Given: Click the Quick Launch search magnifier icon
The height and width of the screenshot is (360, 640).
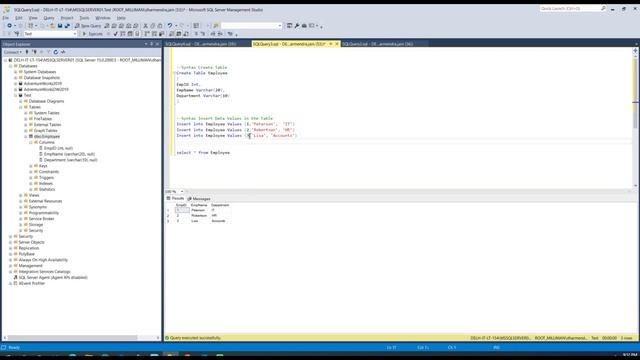Looking at the screenshot, I should (x=603, y=8).
